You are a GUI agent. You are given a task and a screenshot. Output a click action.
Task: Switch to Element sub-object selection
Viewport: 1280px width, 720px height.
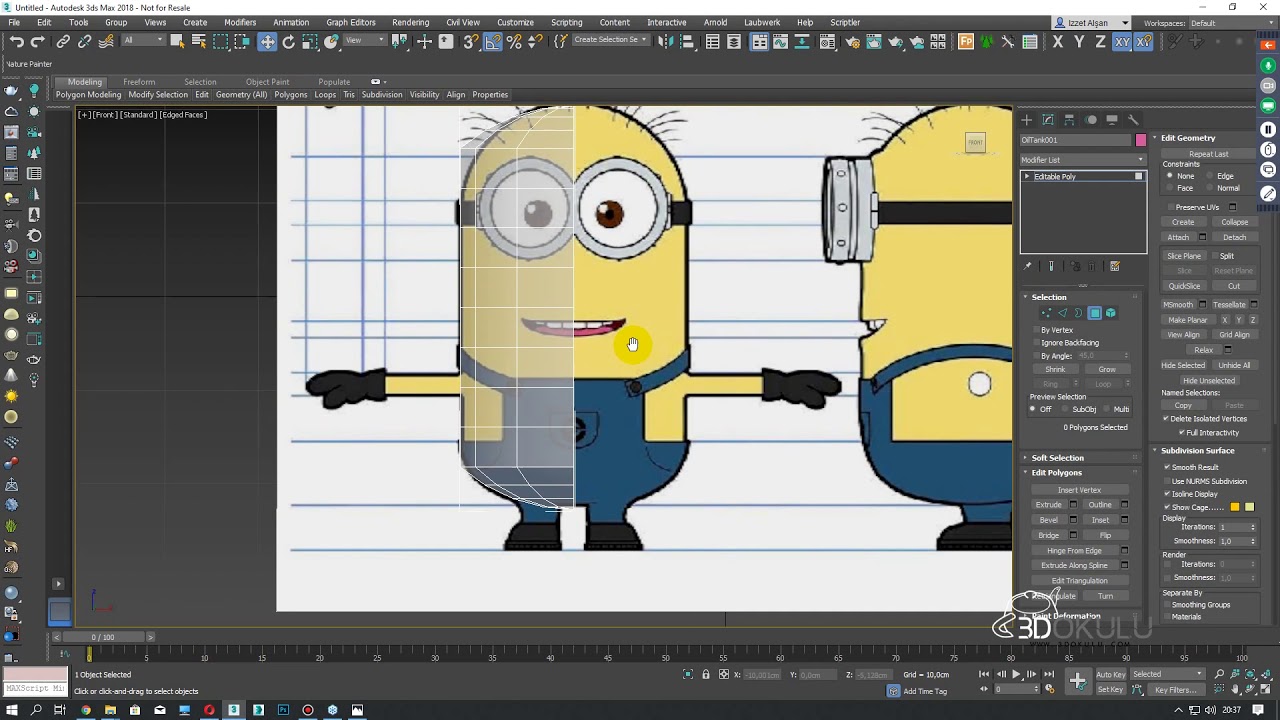point(1111,313)
